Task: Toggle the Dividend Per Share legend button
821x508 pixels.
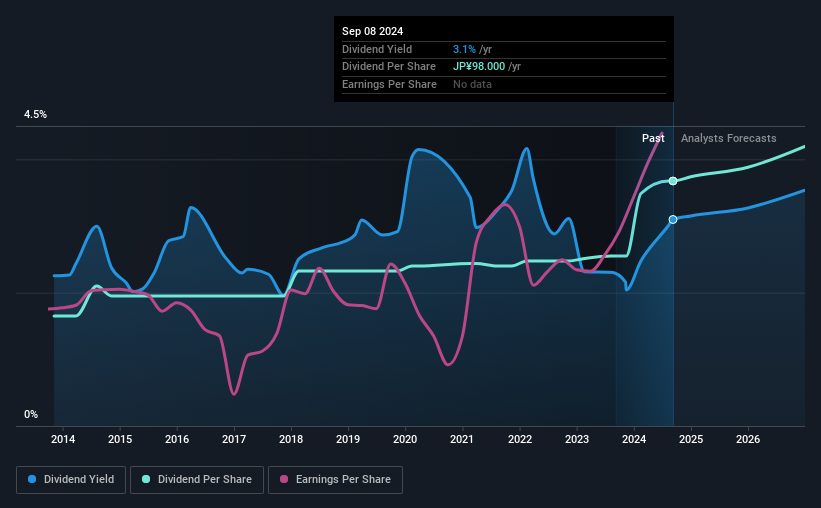Action: click(197, 480)
